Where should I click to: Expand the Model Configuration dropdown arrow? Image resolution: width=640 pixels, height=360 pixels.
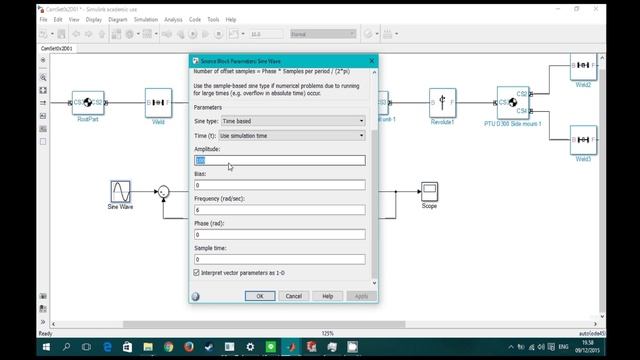[138, 34]
